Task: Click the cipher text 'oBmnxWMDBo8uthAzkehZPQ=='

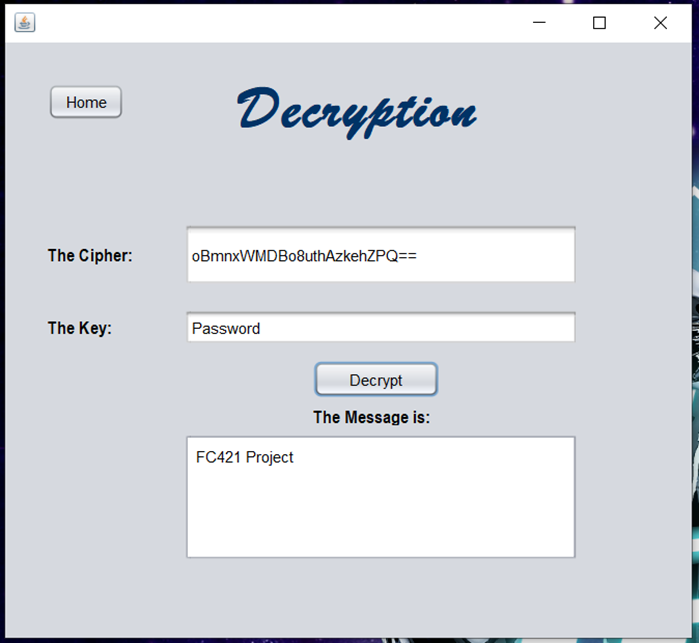Action: 304,256
